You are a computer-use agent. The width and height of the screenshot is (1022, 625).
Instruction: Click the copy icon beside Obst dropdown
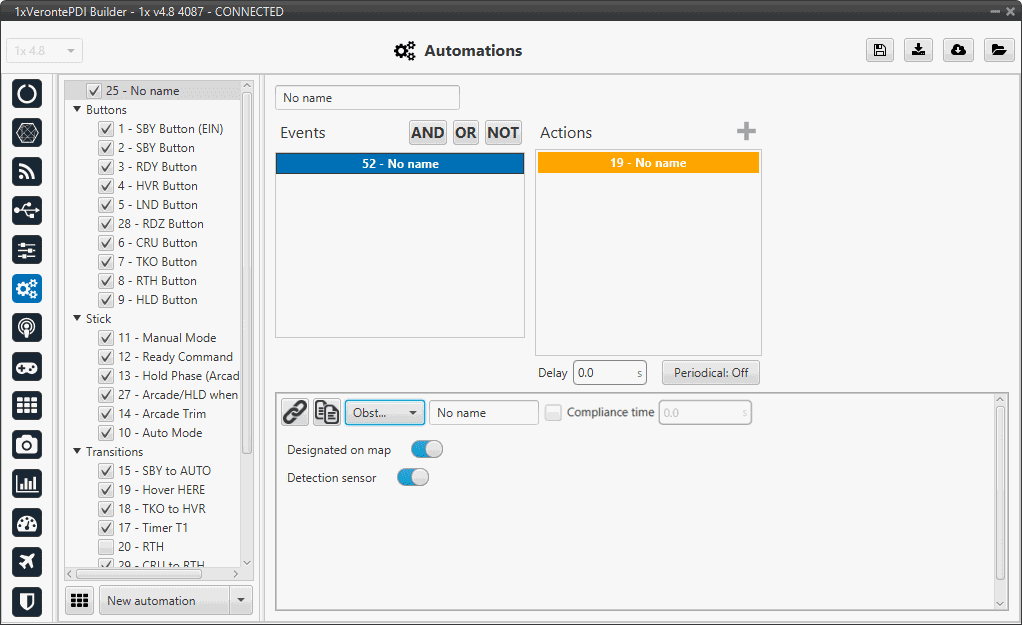pos(327,412)
